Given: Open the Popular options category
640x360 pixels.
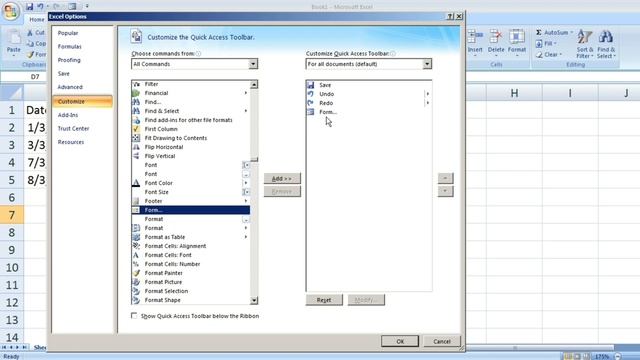Looking at the screenshot, I should [68, 33].
